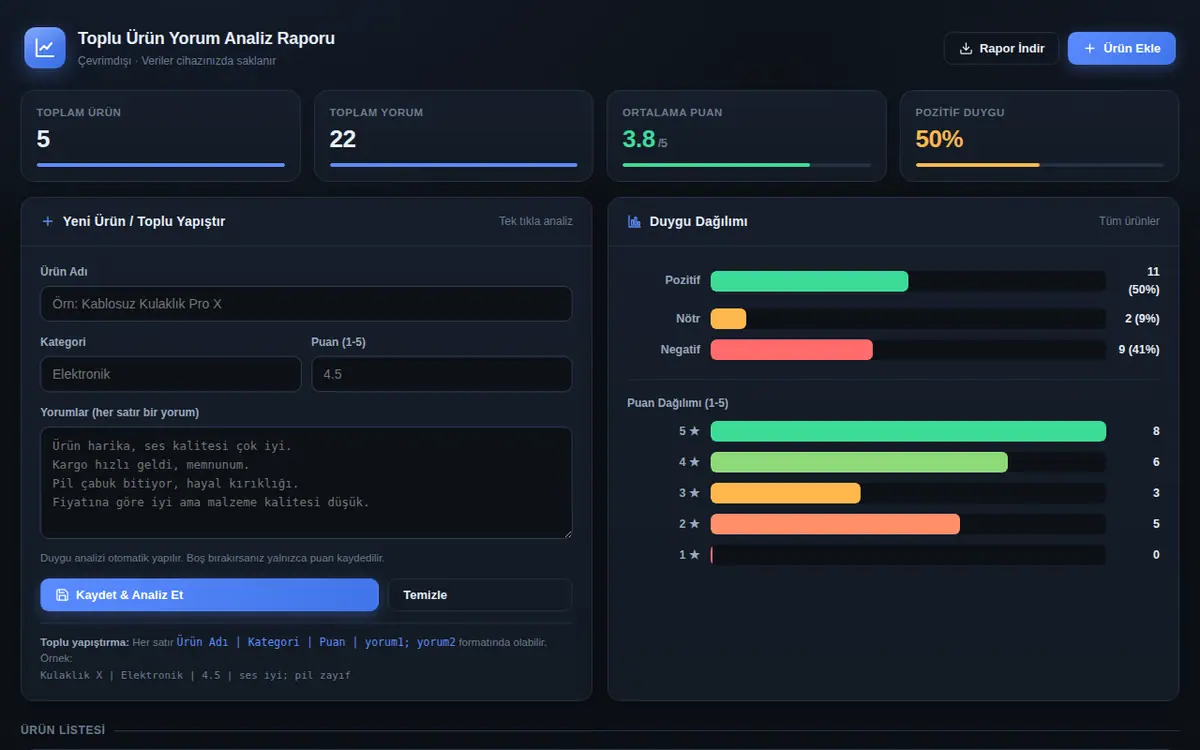Viewport: 1200px width, 750px height.
Task: Click the Toplam Ürün value 5
Action: tap(43, 139)
